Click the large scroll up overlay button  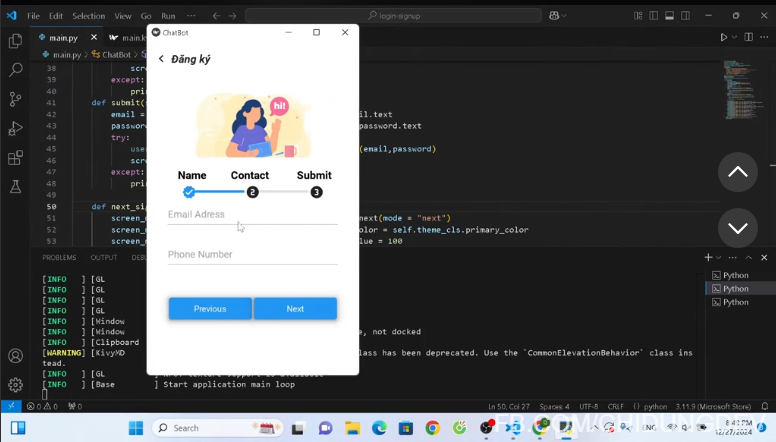coord(737,172)
